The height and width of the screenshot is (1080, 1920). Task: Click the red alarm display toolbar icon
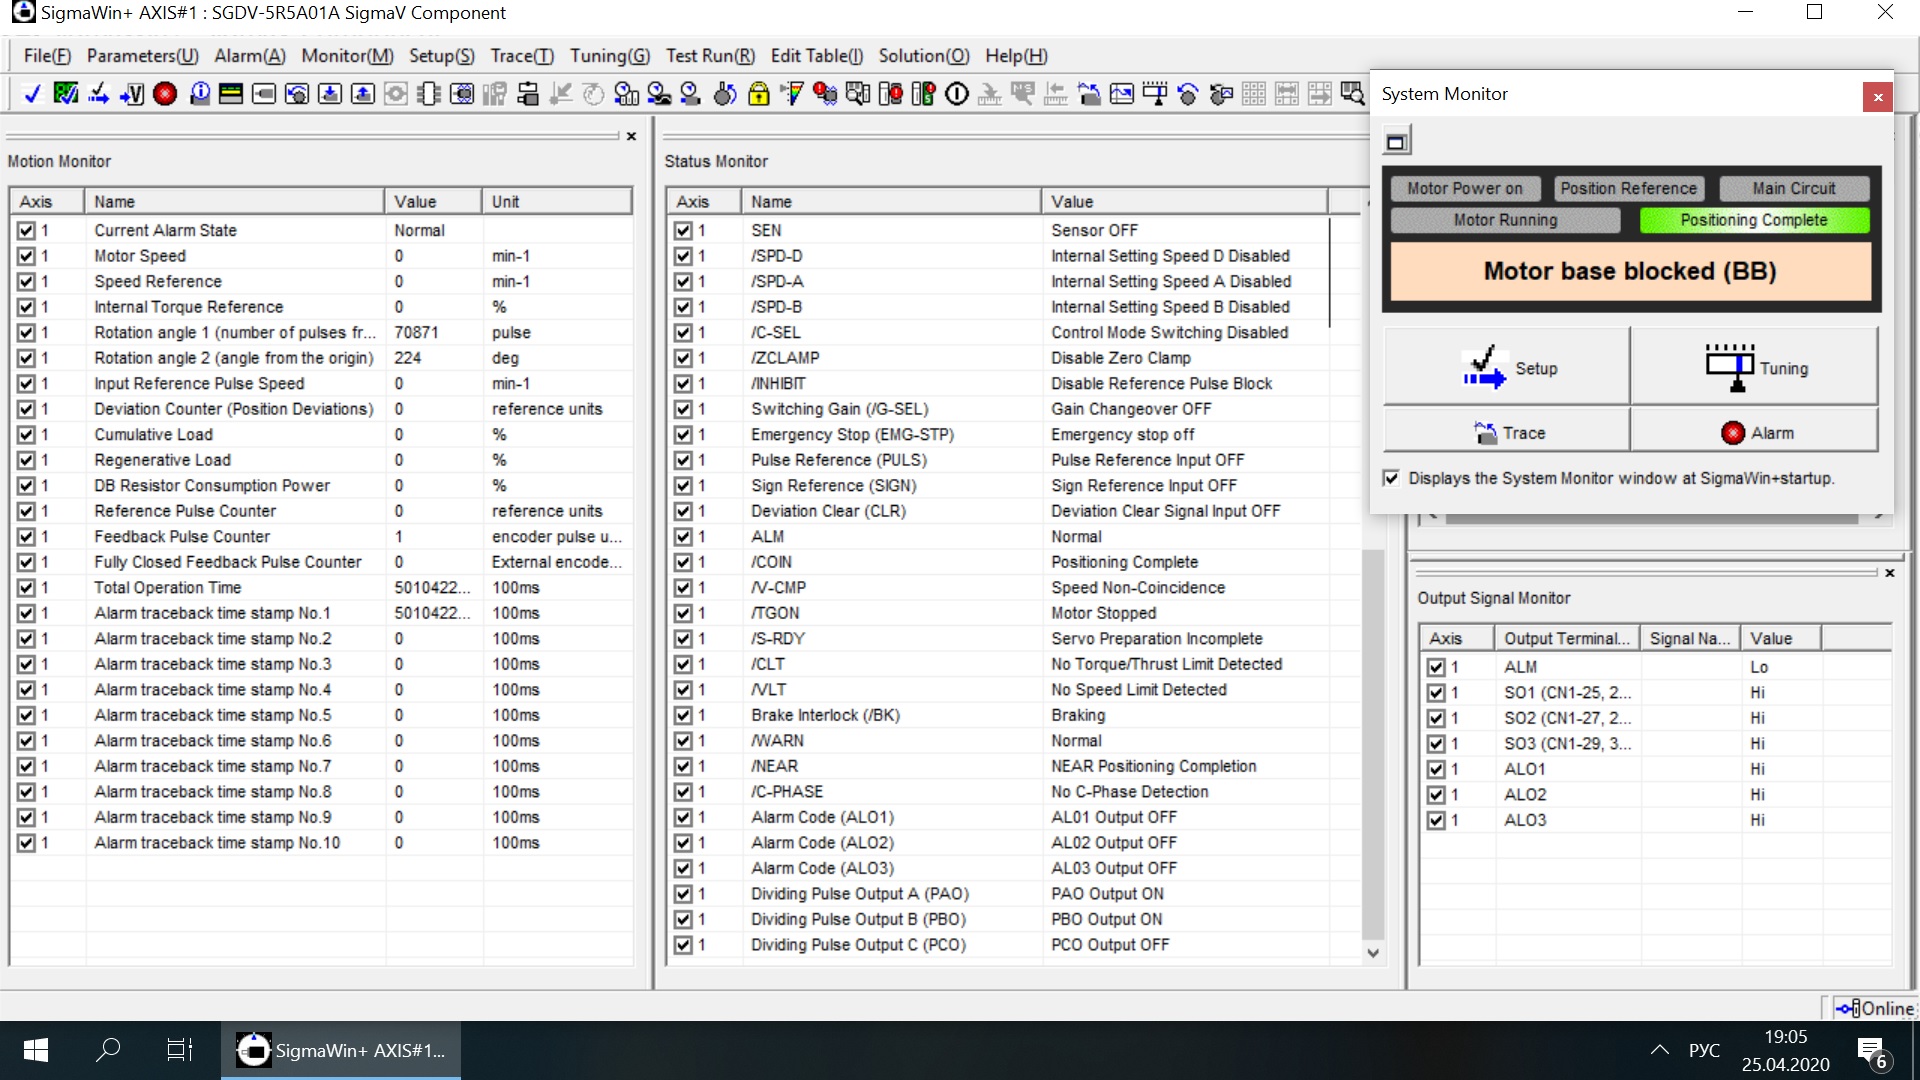point(166,94)
